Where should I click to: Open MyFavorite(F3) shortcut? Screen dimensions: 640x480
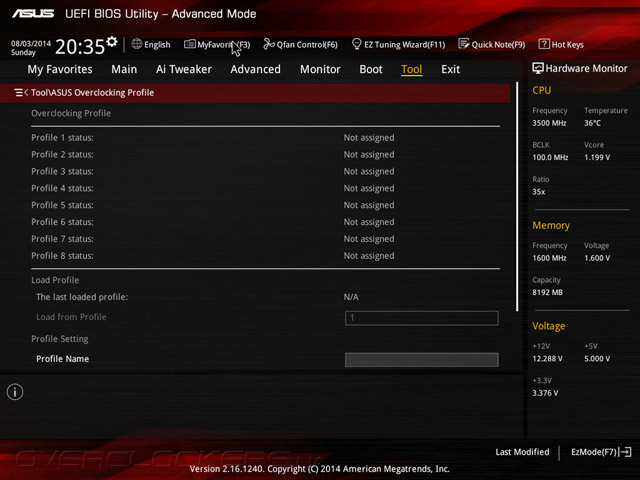[217, 44]
